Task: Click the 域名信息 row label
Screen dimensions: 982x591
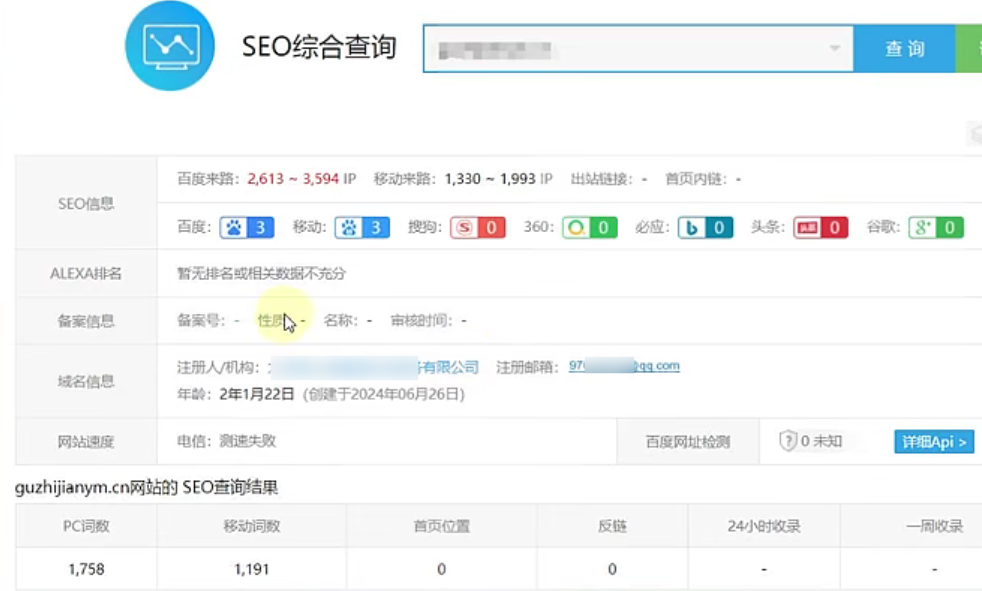Action: click(x=86, y=381)
